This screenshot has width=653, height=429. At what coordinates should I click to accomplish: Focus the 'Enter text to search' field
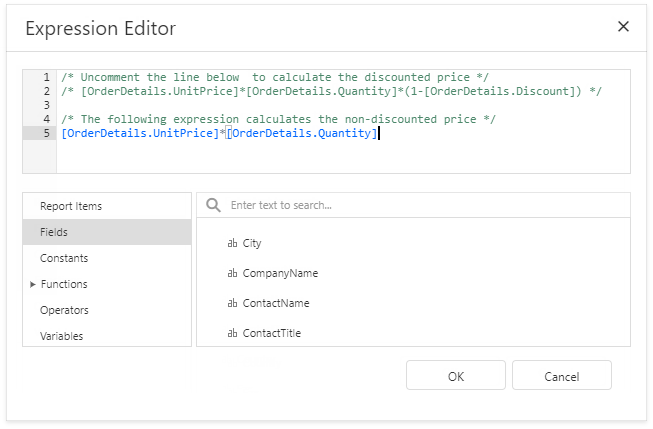(x=420, y=205)
